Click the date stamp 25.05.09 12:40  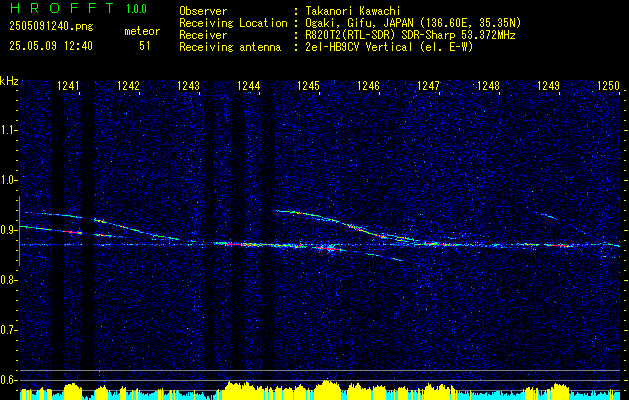tap(51, 46)
